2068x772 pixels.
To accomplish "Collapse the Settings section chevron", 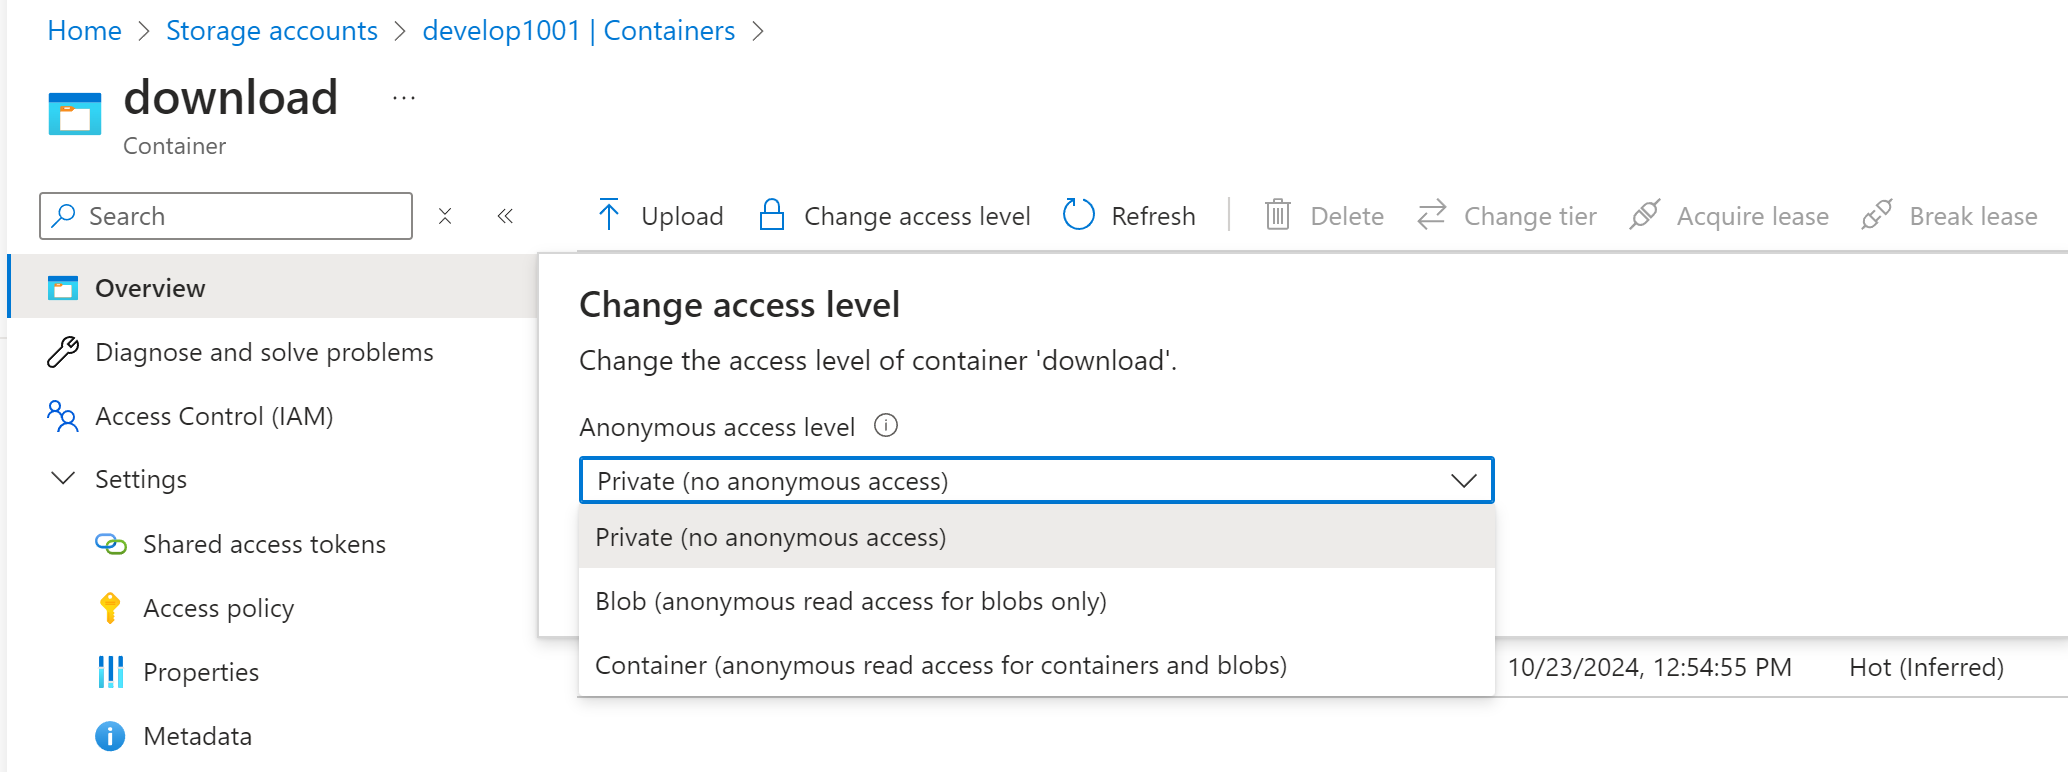I will (63, 479).
